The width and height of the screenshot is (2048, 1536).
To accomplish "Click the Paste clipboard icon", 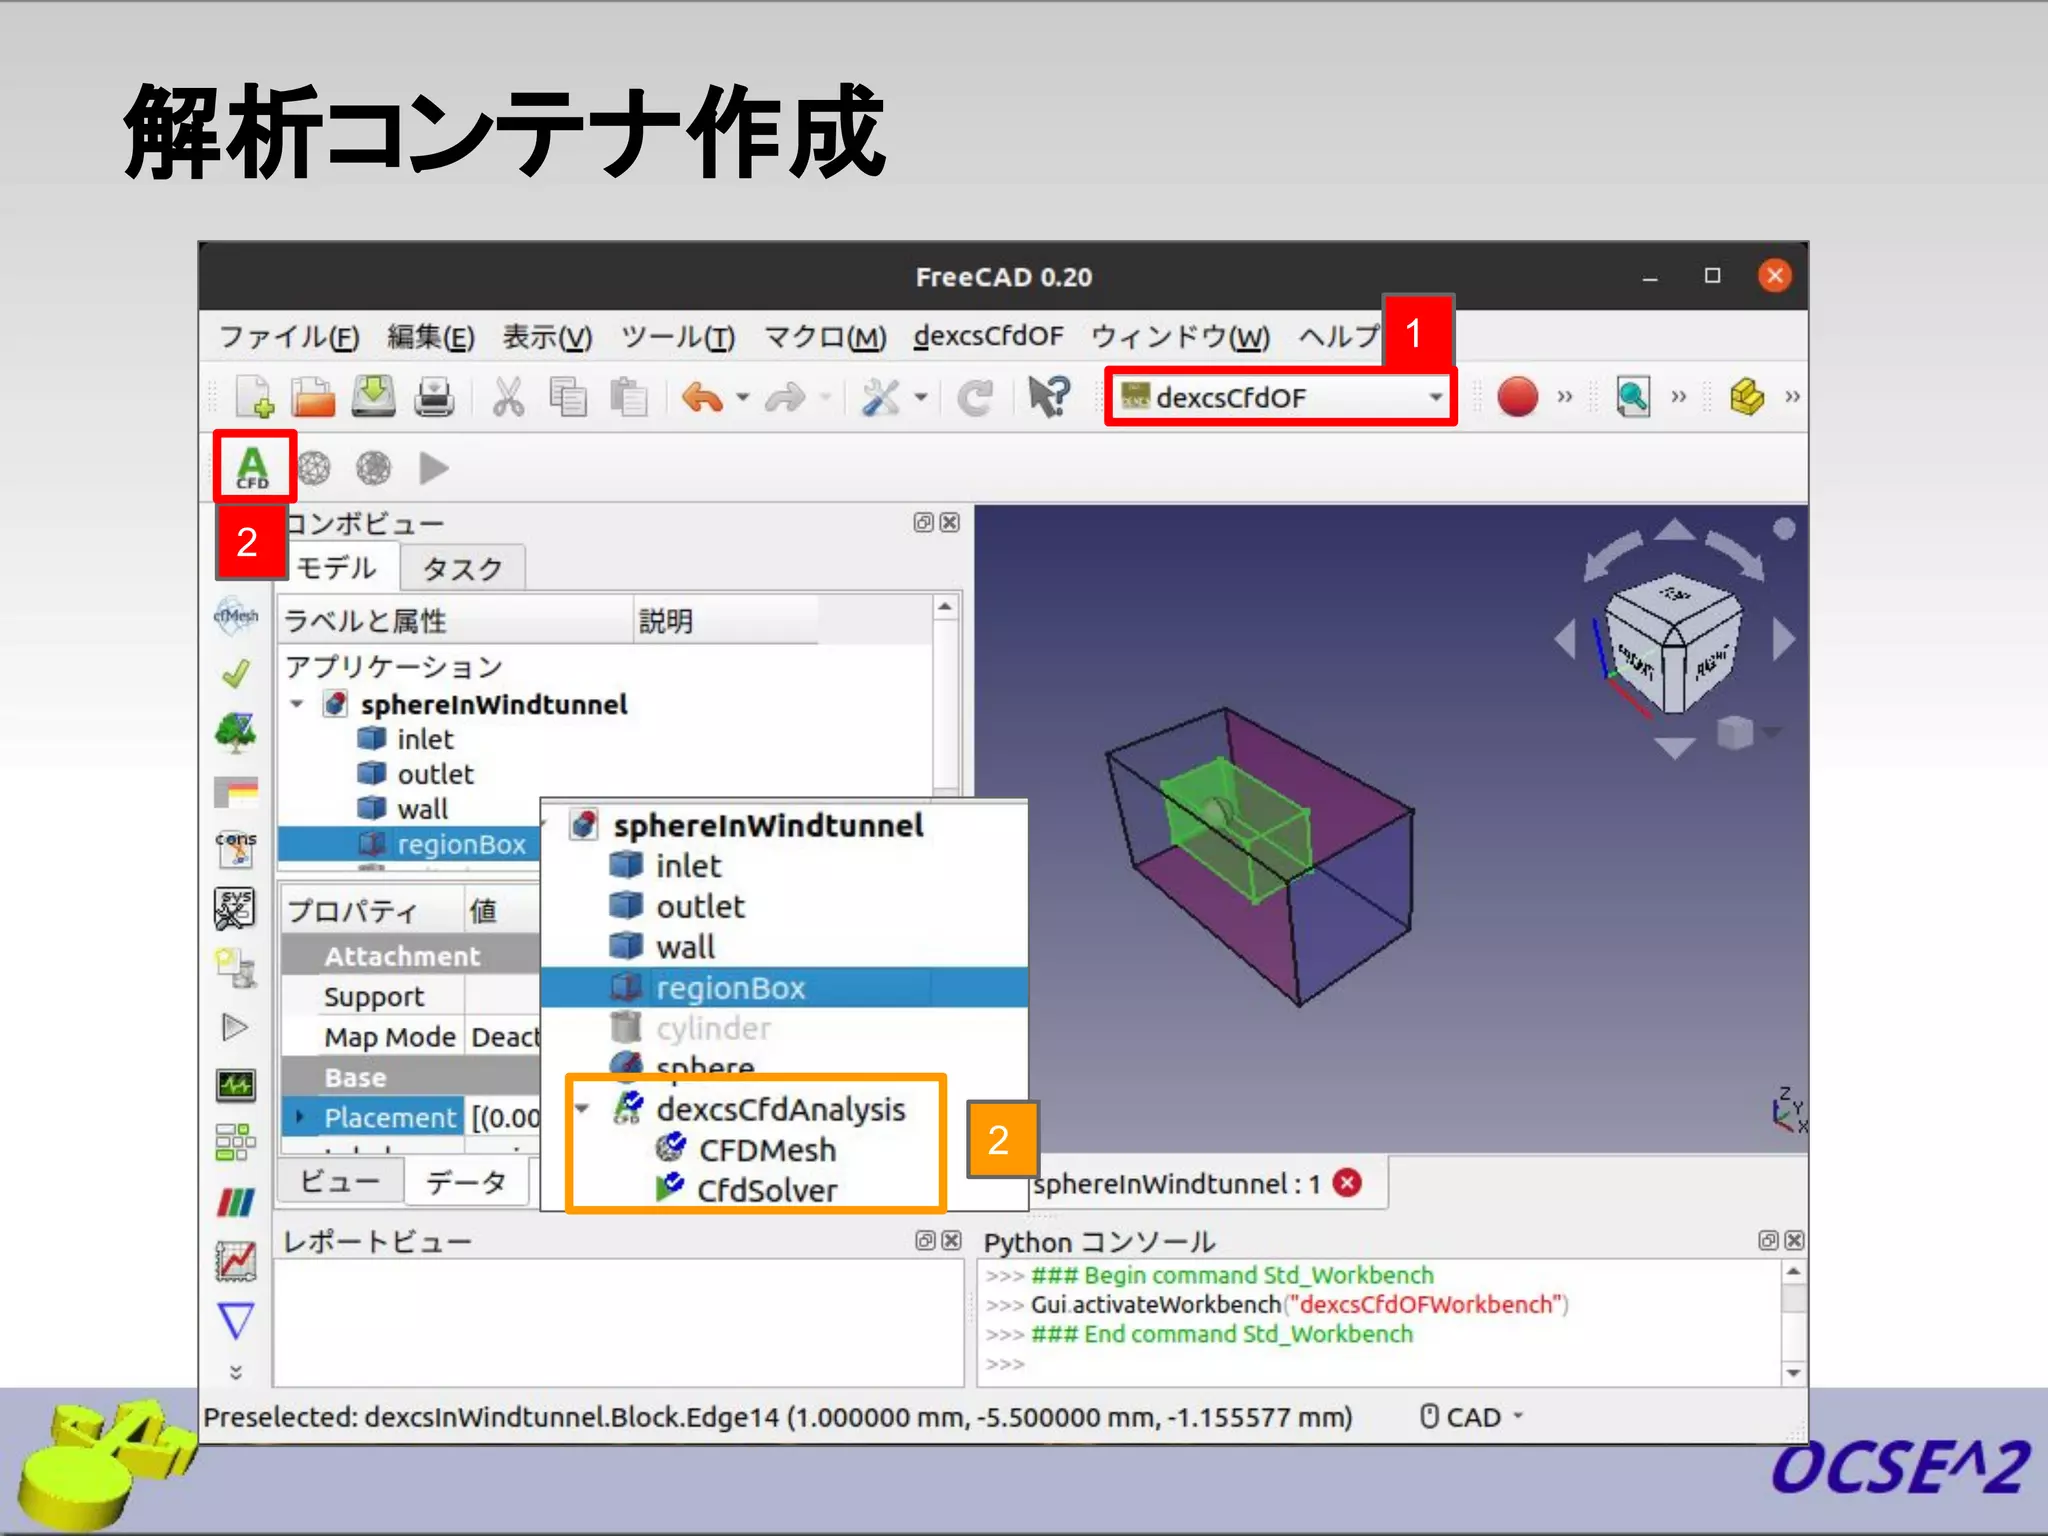I will [629, 397].
